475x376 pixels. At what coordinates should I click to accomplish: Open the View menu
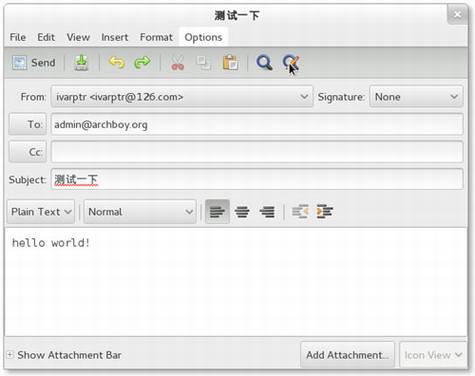78,37
